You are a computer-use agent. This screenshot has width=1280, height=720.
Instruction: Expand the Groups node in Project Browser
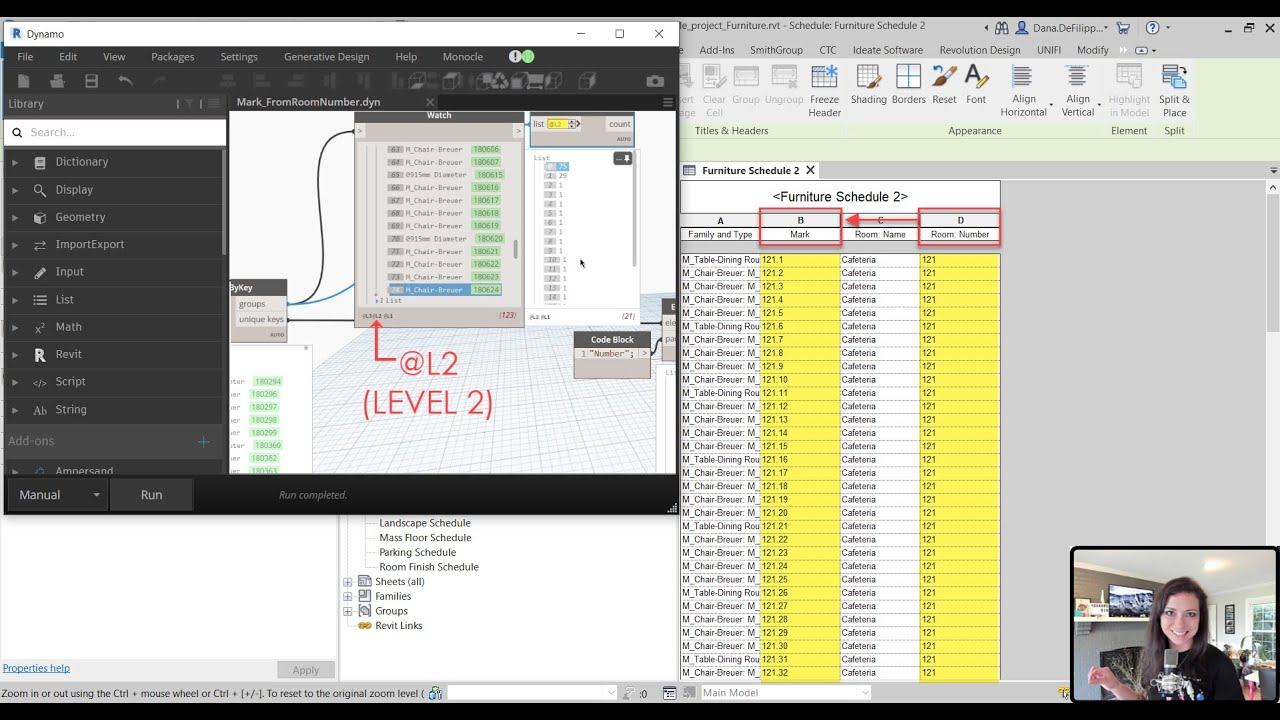[348, 611]
